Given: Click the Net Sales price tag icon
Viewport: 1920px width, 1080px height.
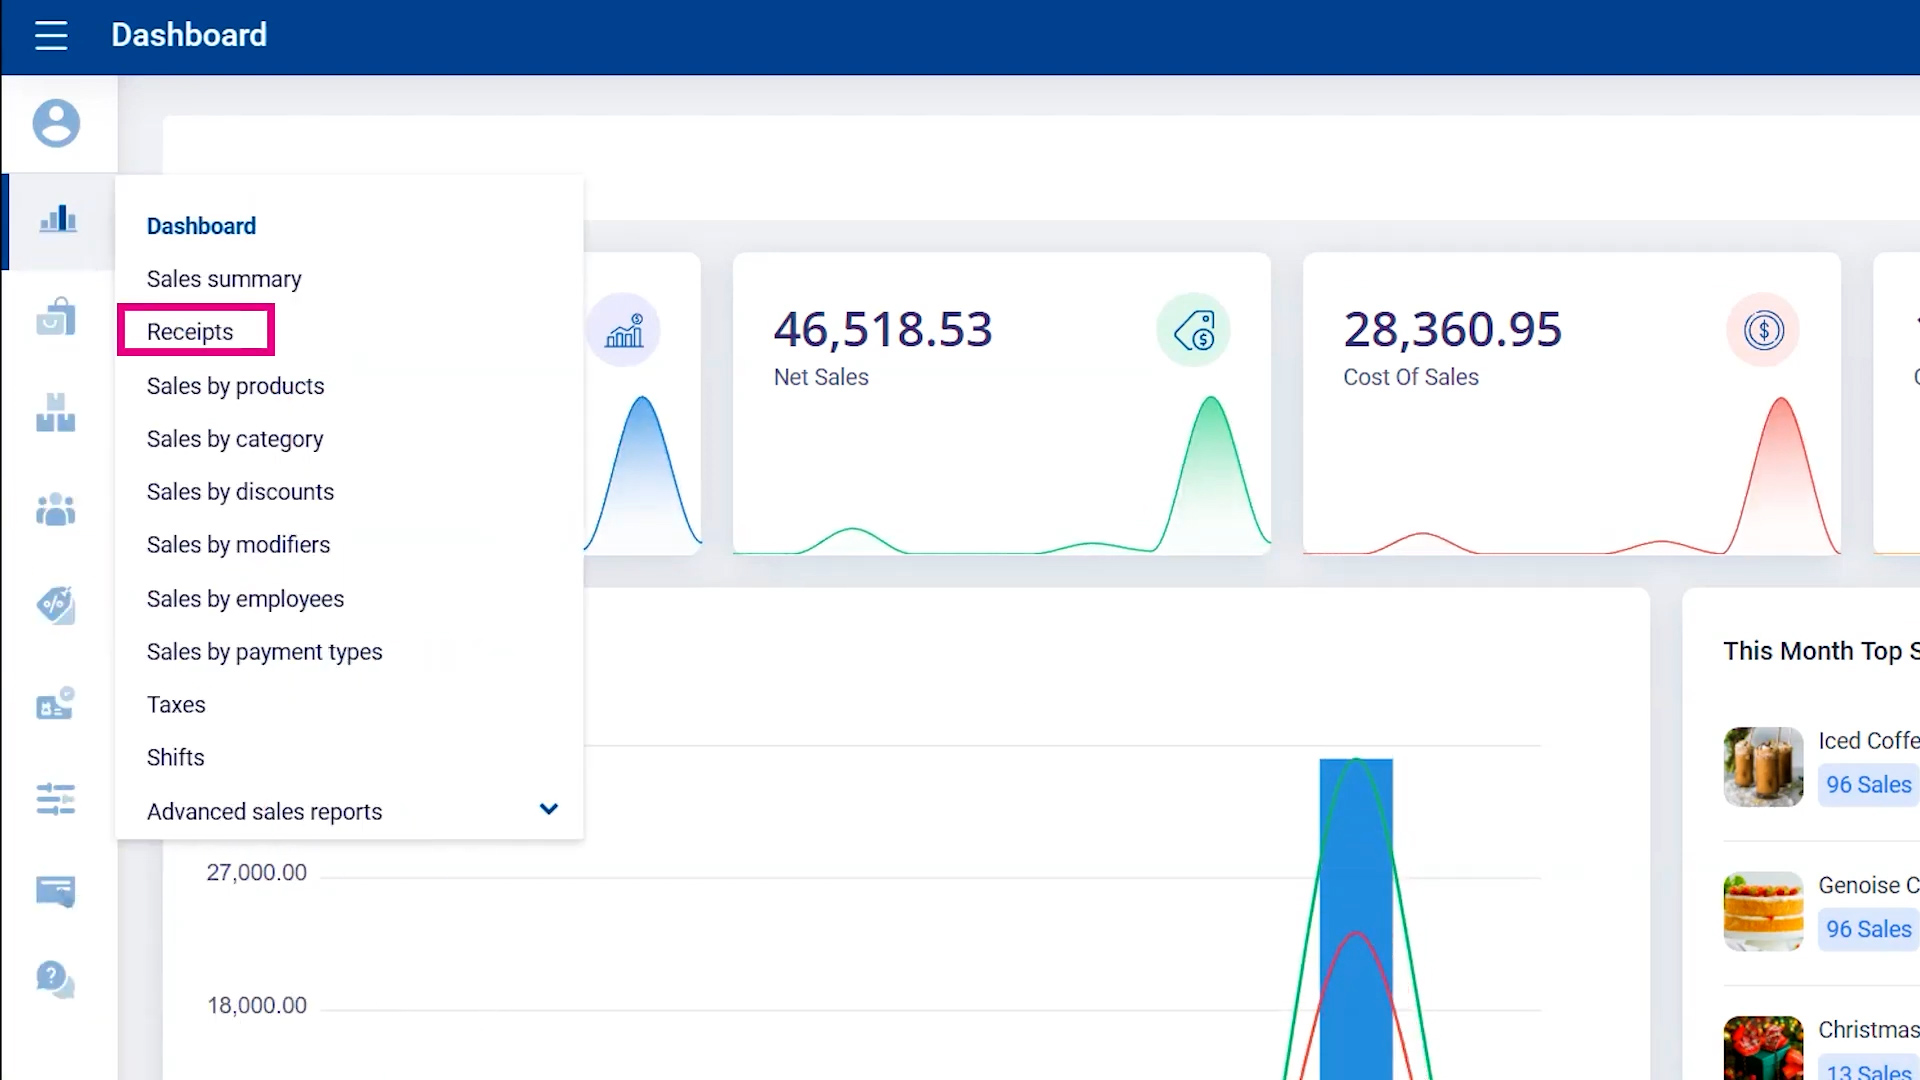Looking at the screenshot, I should coord(1193,331).
